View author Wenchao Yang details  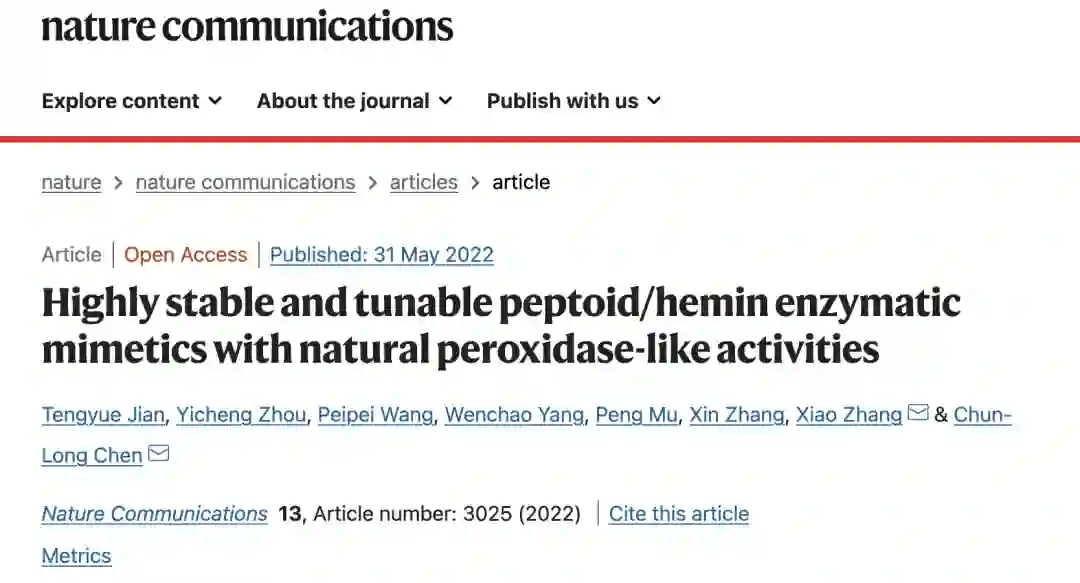(x=514, y=415)
